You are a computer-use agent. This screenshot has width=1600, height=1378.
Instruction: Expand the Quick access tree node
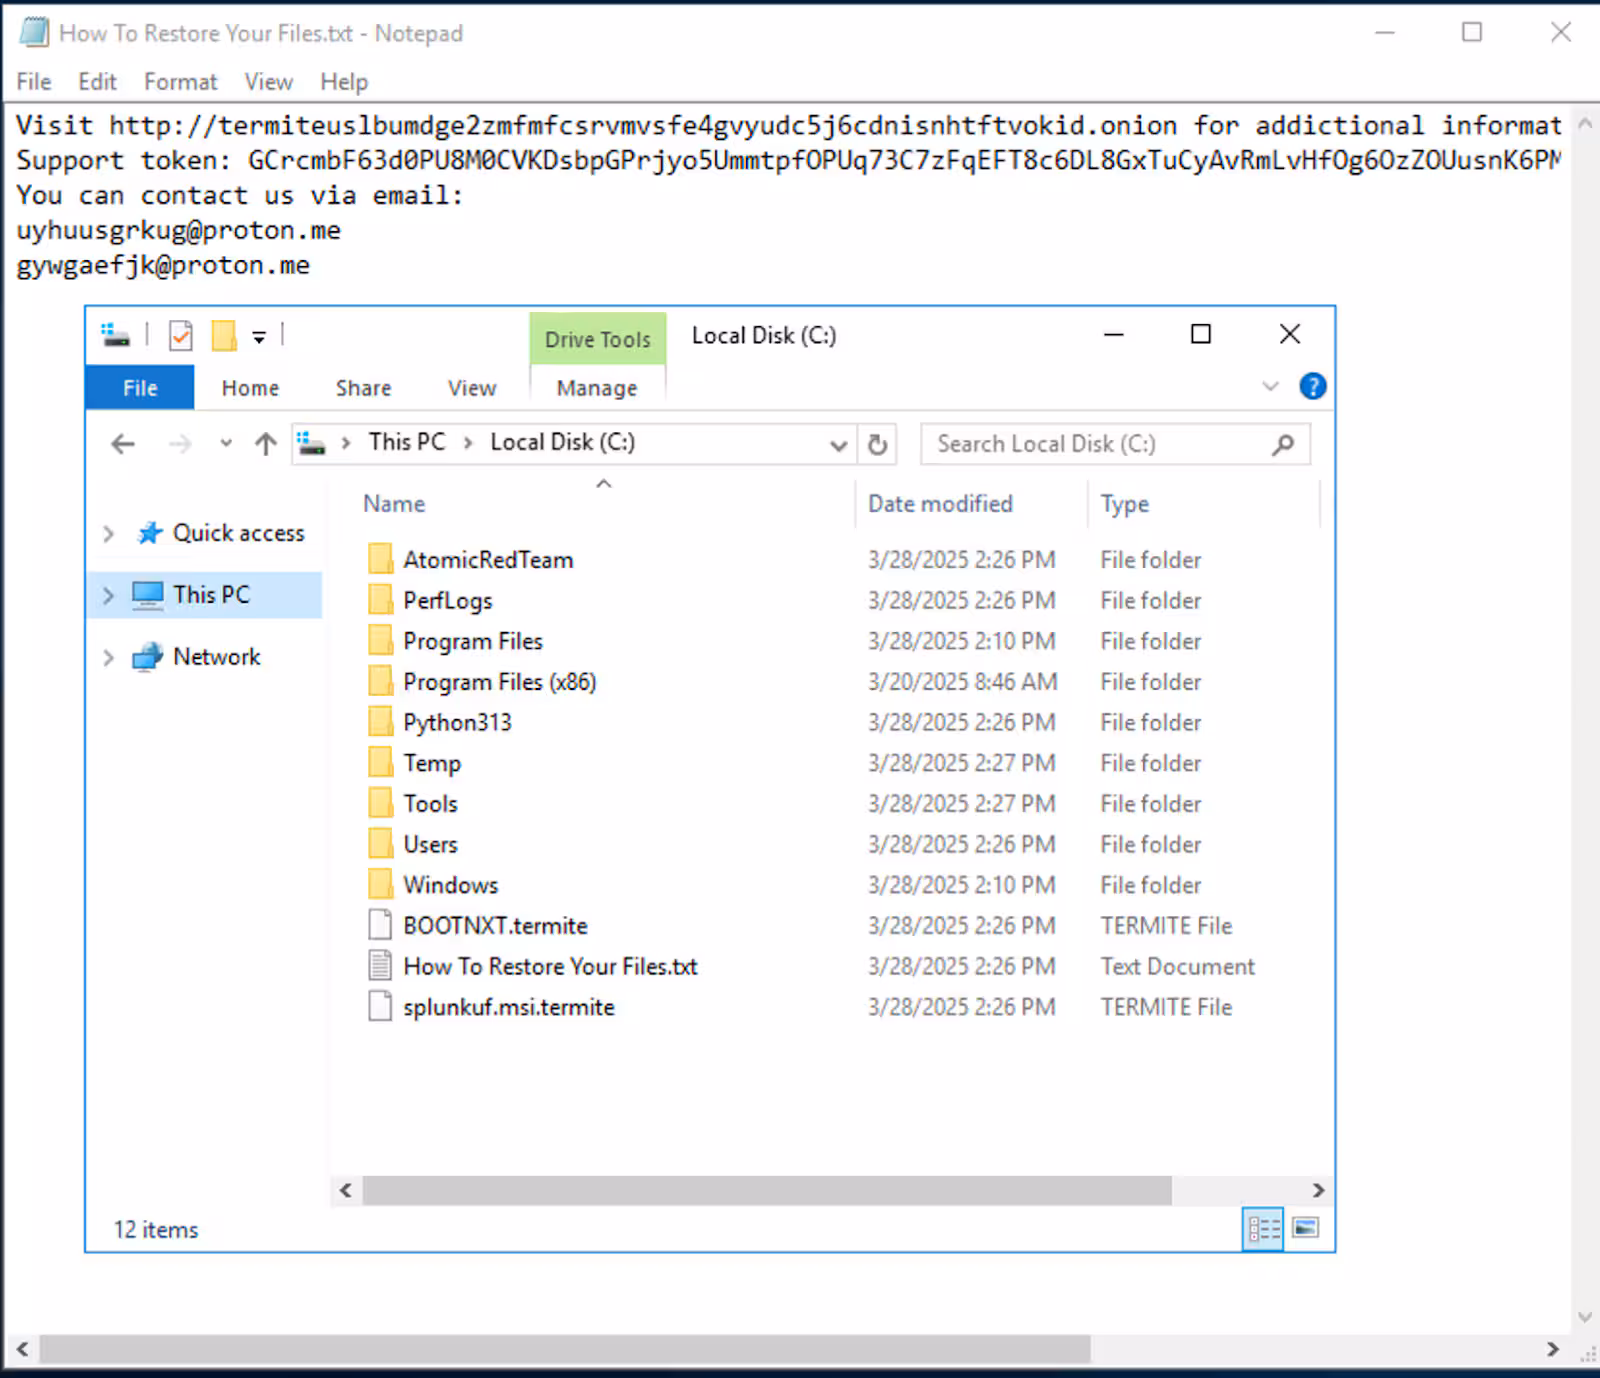(x=108, y=534)
